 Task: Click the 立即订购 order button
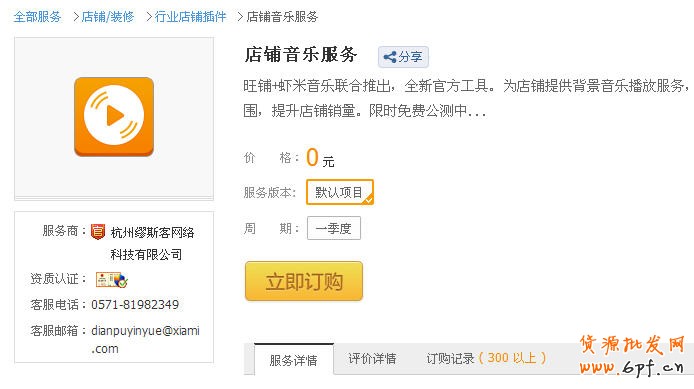click(304, 281)
